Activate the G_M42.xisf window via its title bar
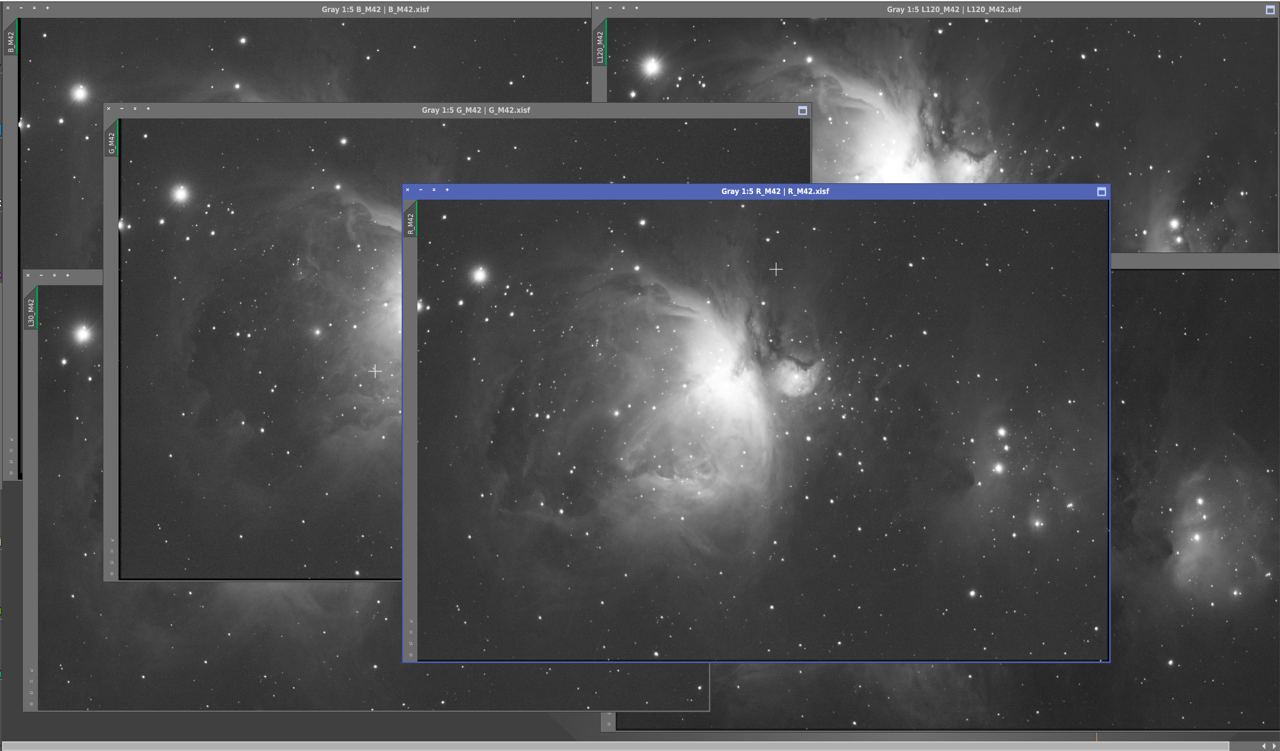The width and height of the screenshot is (1280, 751). pos(475,110)
